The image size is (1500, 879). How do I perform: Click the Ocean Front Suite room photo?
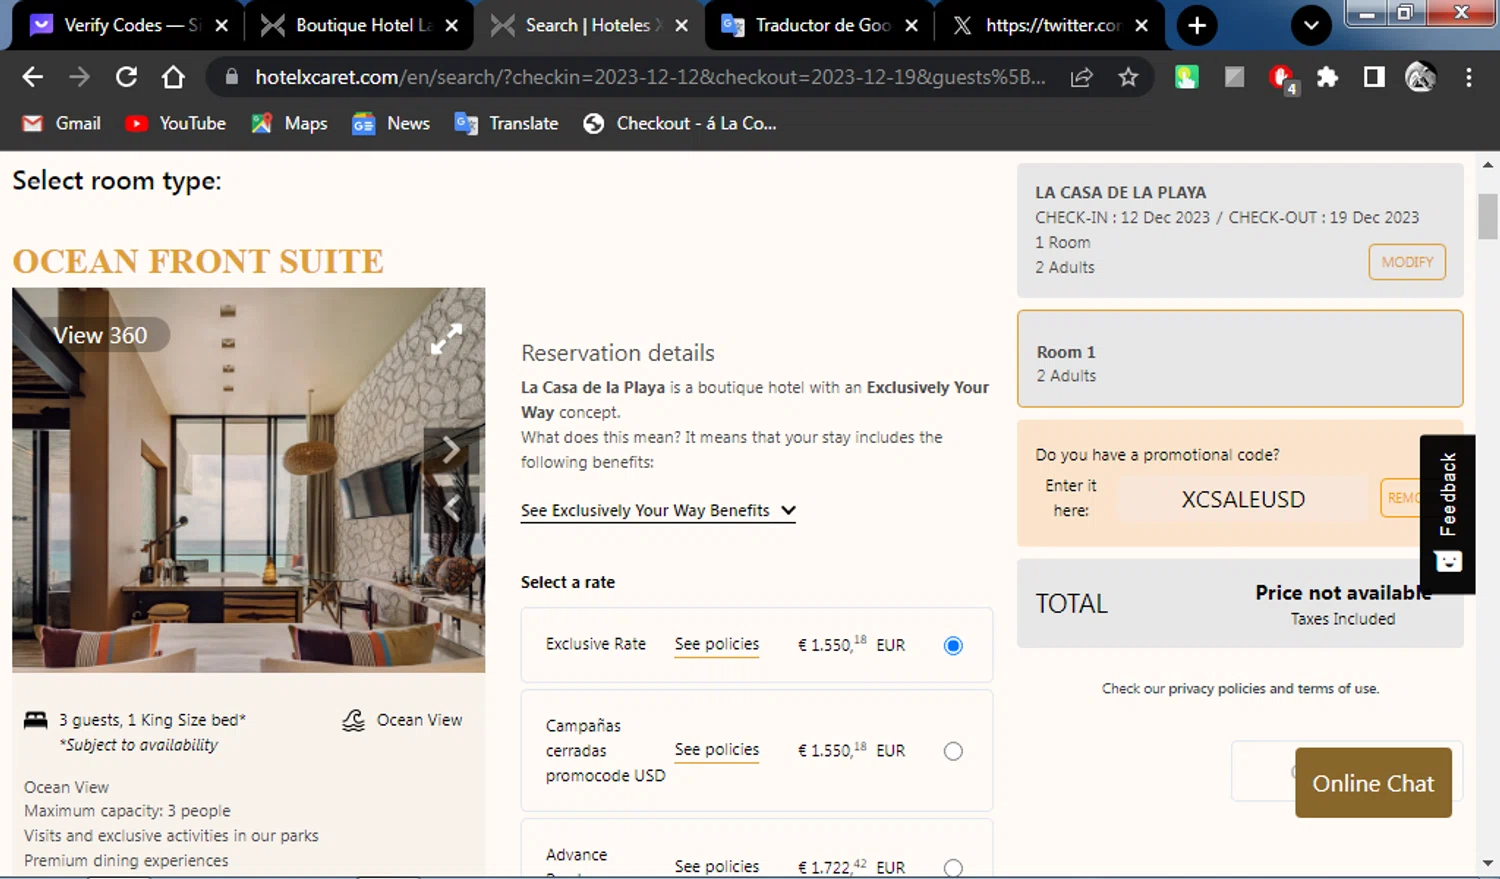point(248,480)
